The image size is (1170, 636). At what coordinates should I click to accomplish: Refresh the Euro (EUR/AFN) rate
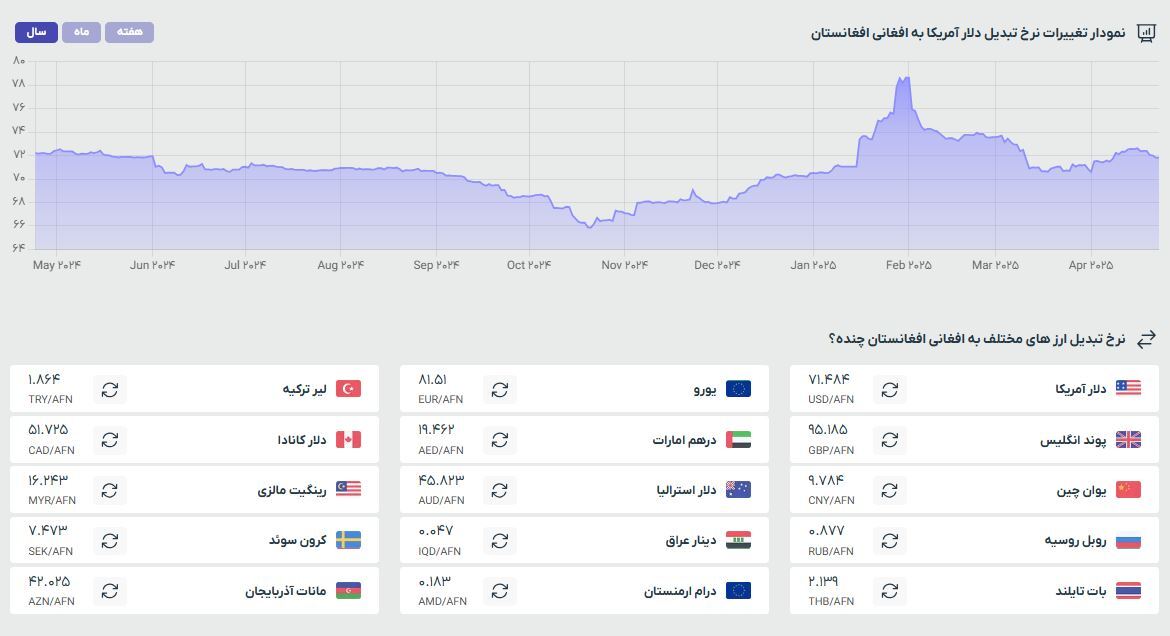[x=500, y=389]
